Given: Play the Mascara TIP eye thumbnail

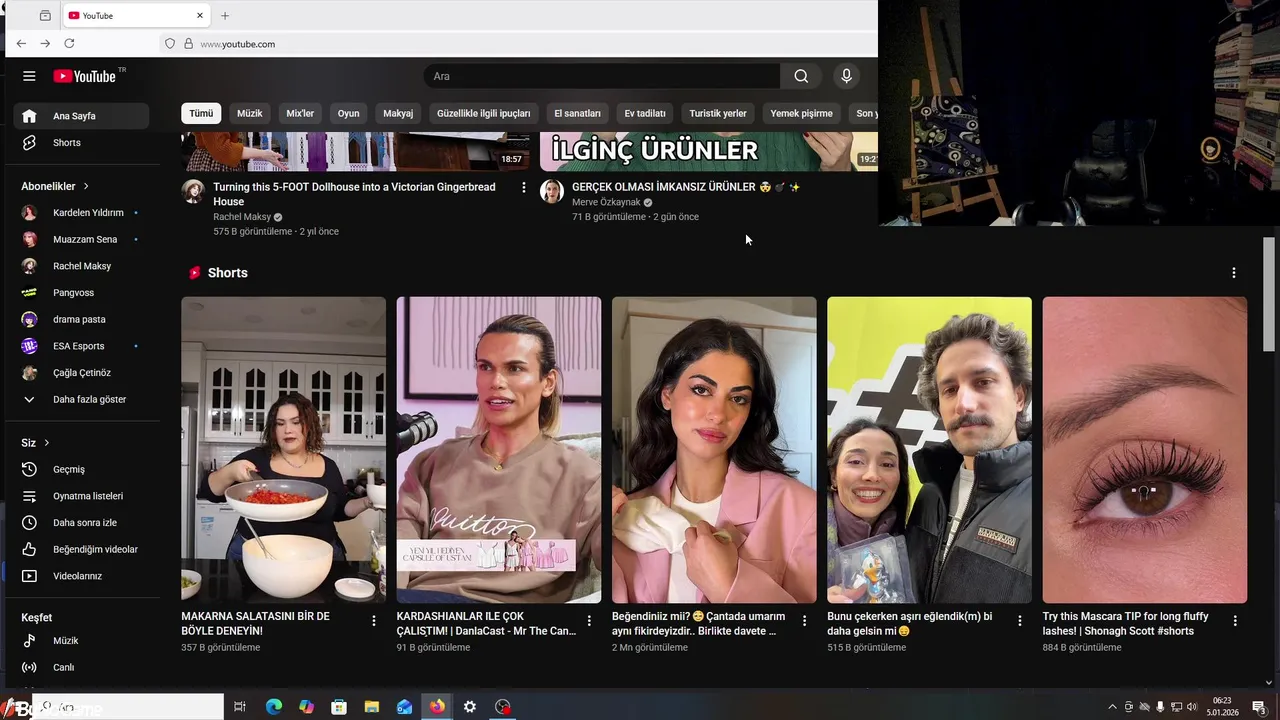Looking at the screenshot, I should tap(1145, 450).
